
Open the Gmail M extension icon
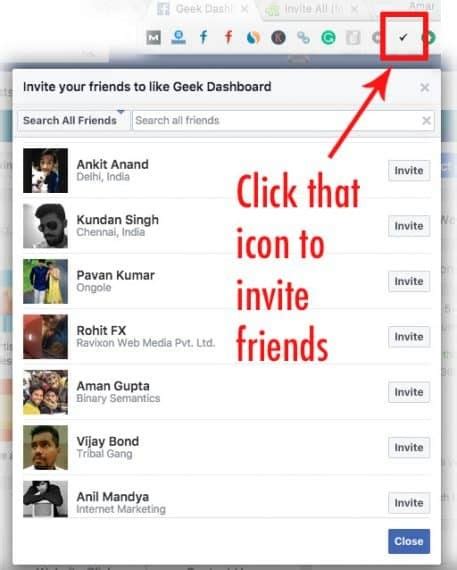coord(153,37)
